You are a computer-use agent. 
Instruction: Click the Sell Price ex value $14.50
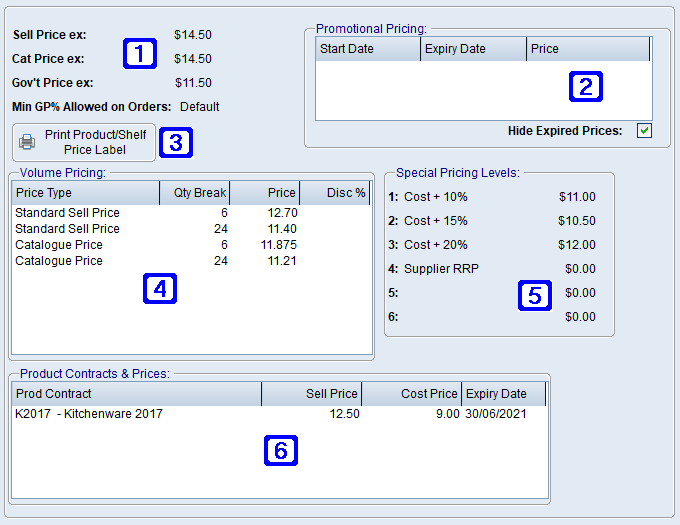(x=193, y=35)
